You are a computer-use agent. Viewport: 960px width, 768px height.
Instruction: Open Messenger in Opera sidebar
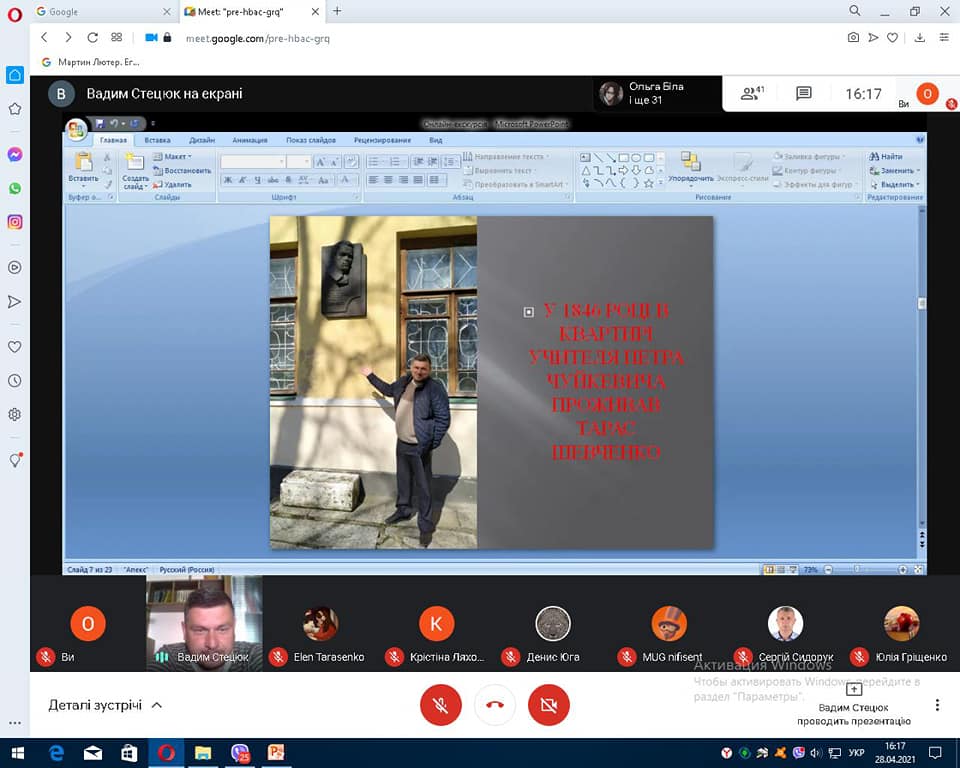tap(15, 155)
